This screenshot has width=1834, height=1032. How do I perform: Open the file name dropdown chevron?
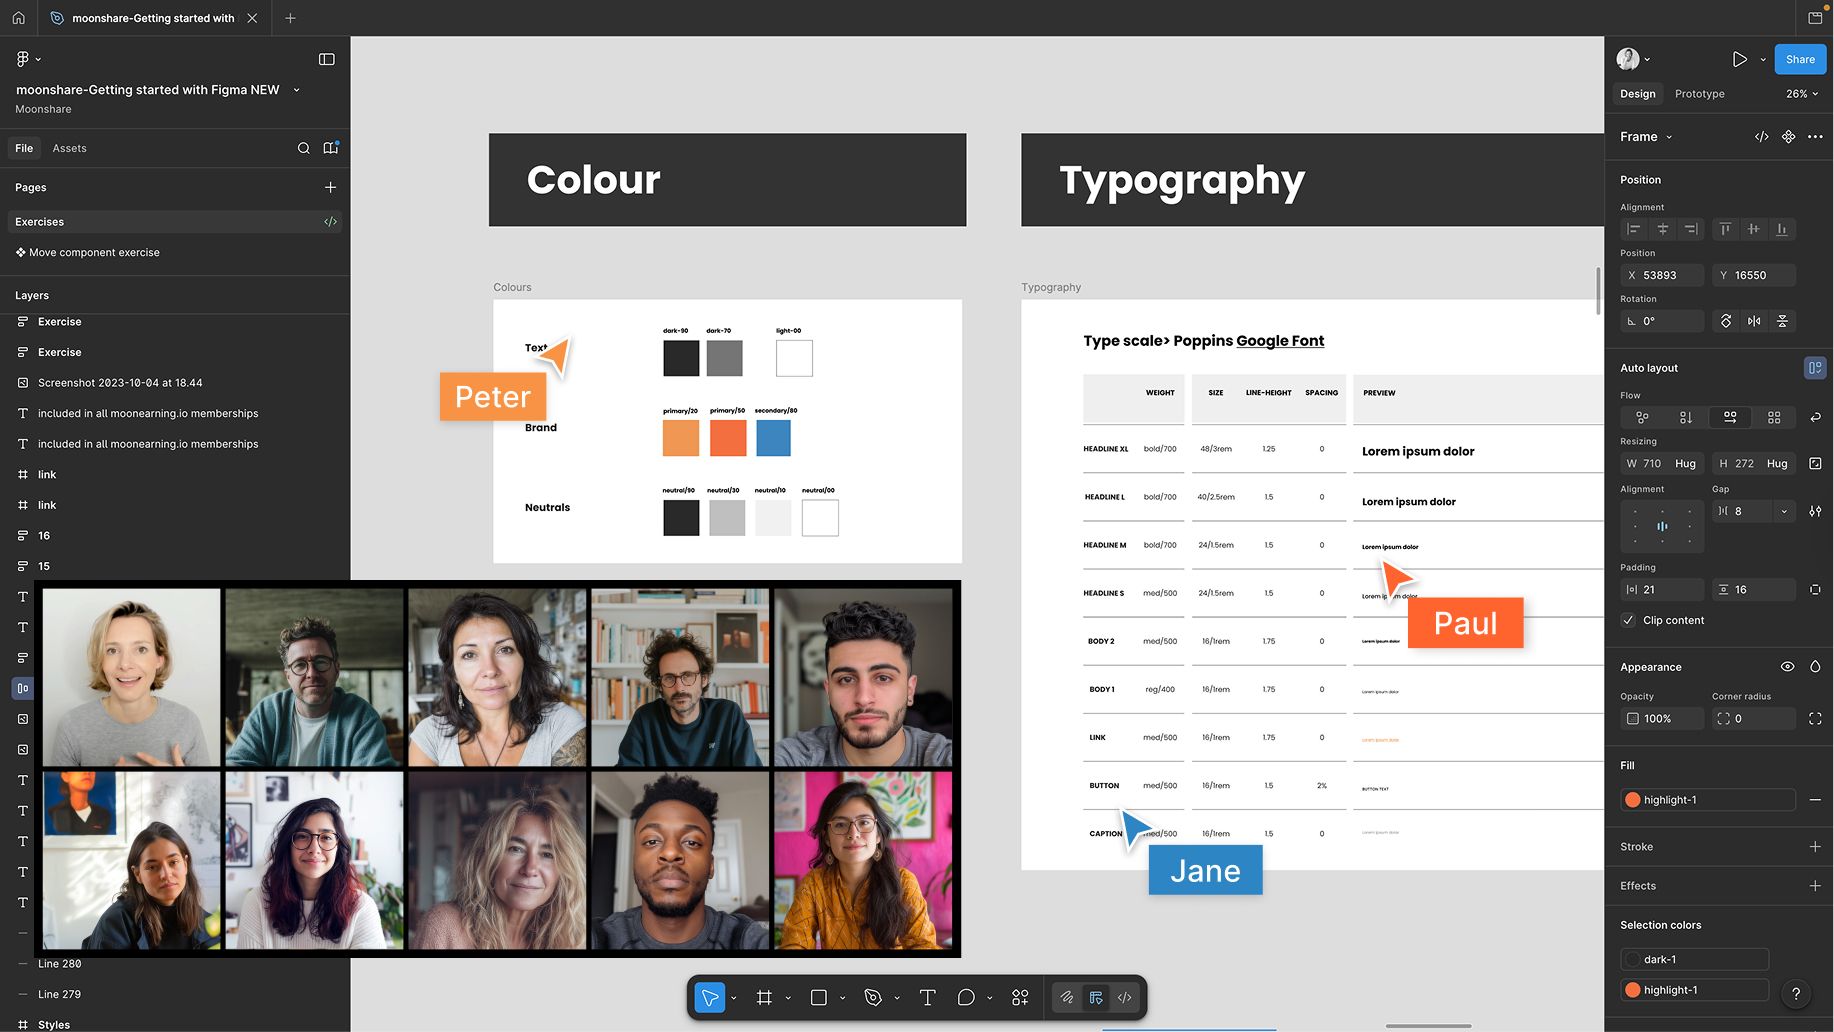(x=296, y=90)
